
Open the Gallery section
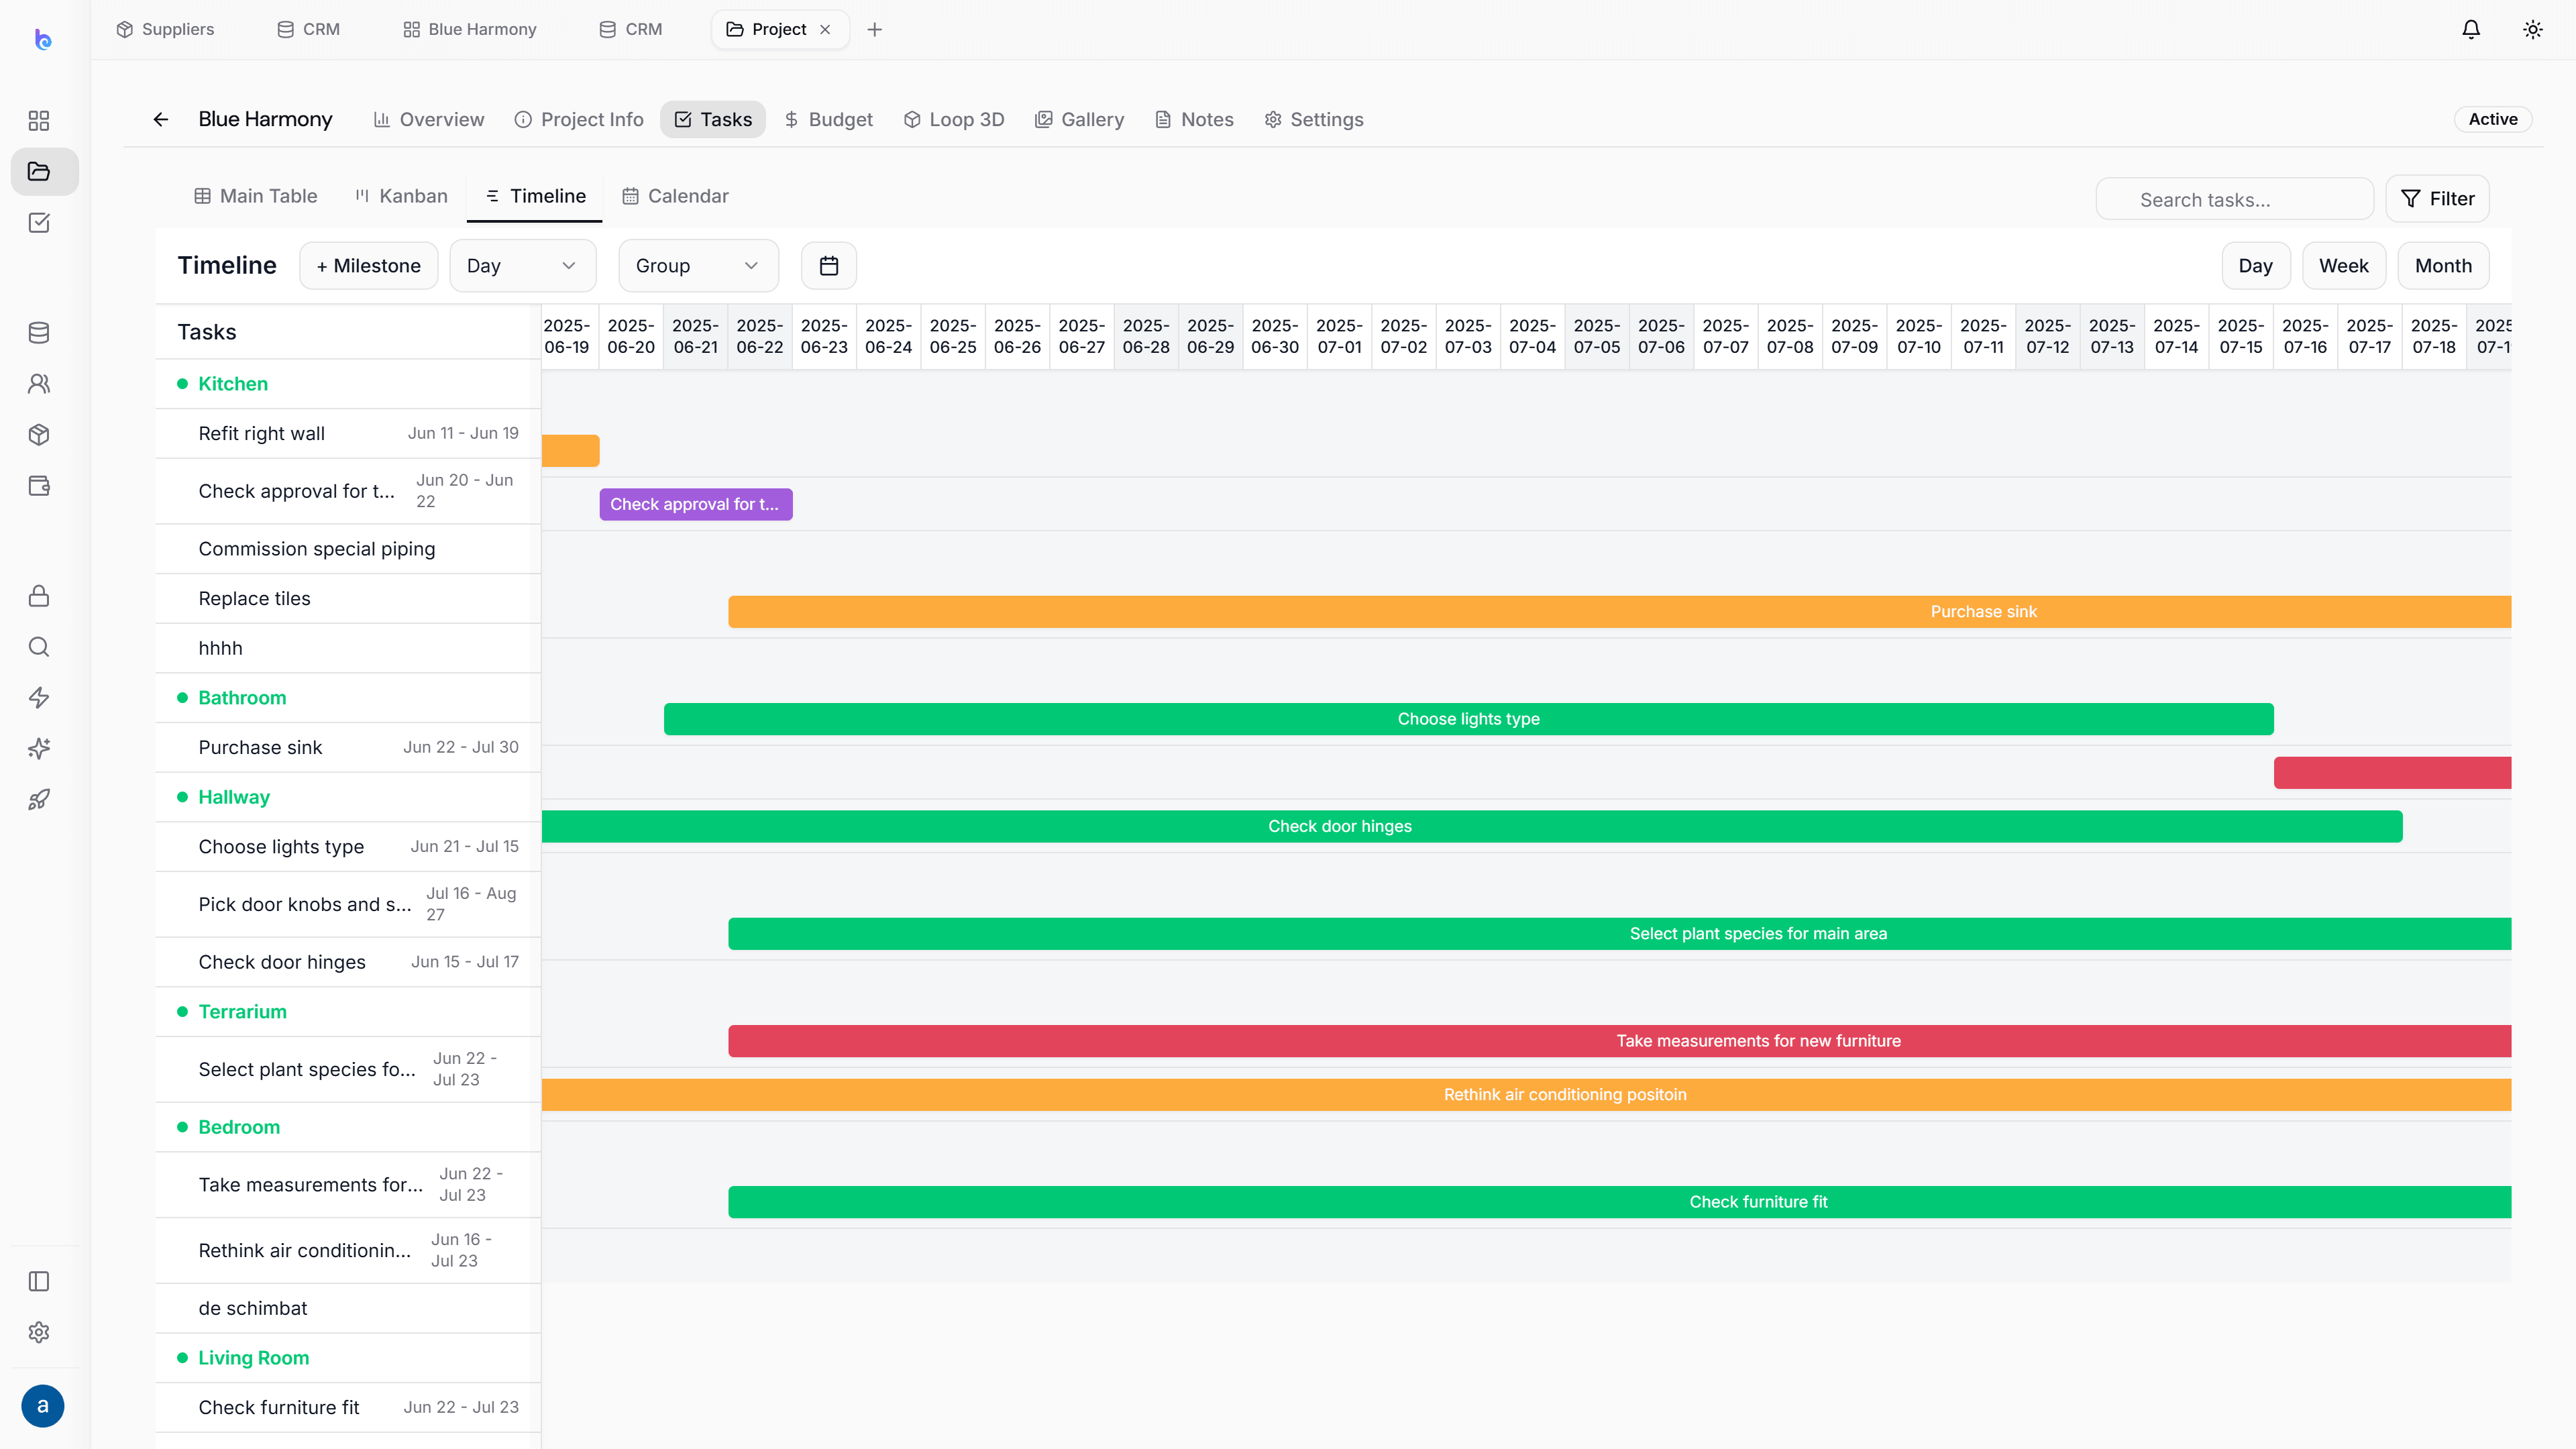pyautogui.click(x=1080, y=120)
